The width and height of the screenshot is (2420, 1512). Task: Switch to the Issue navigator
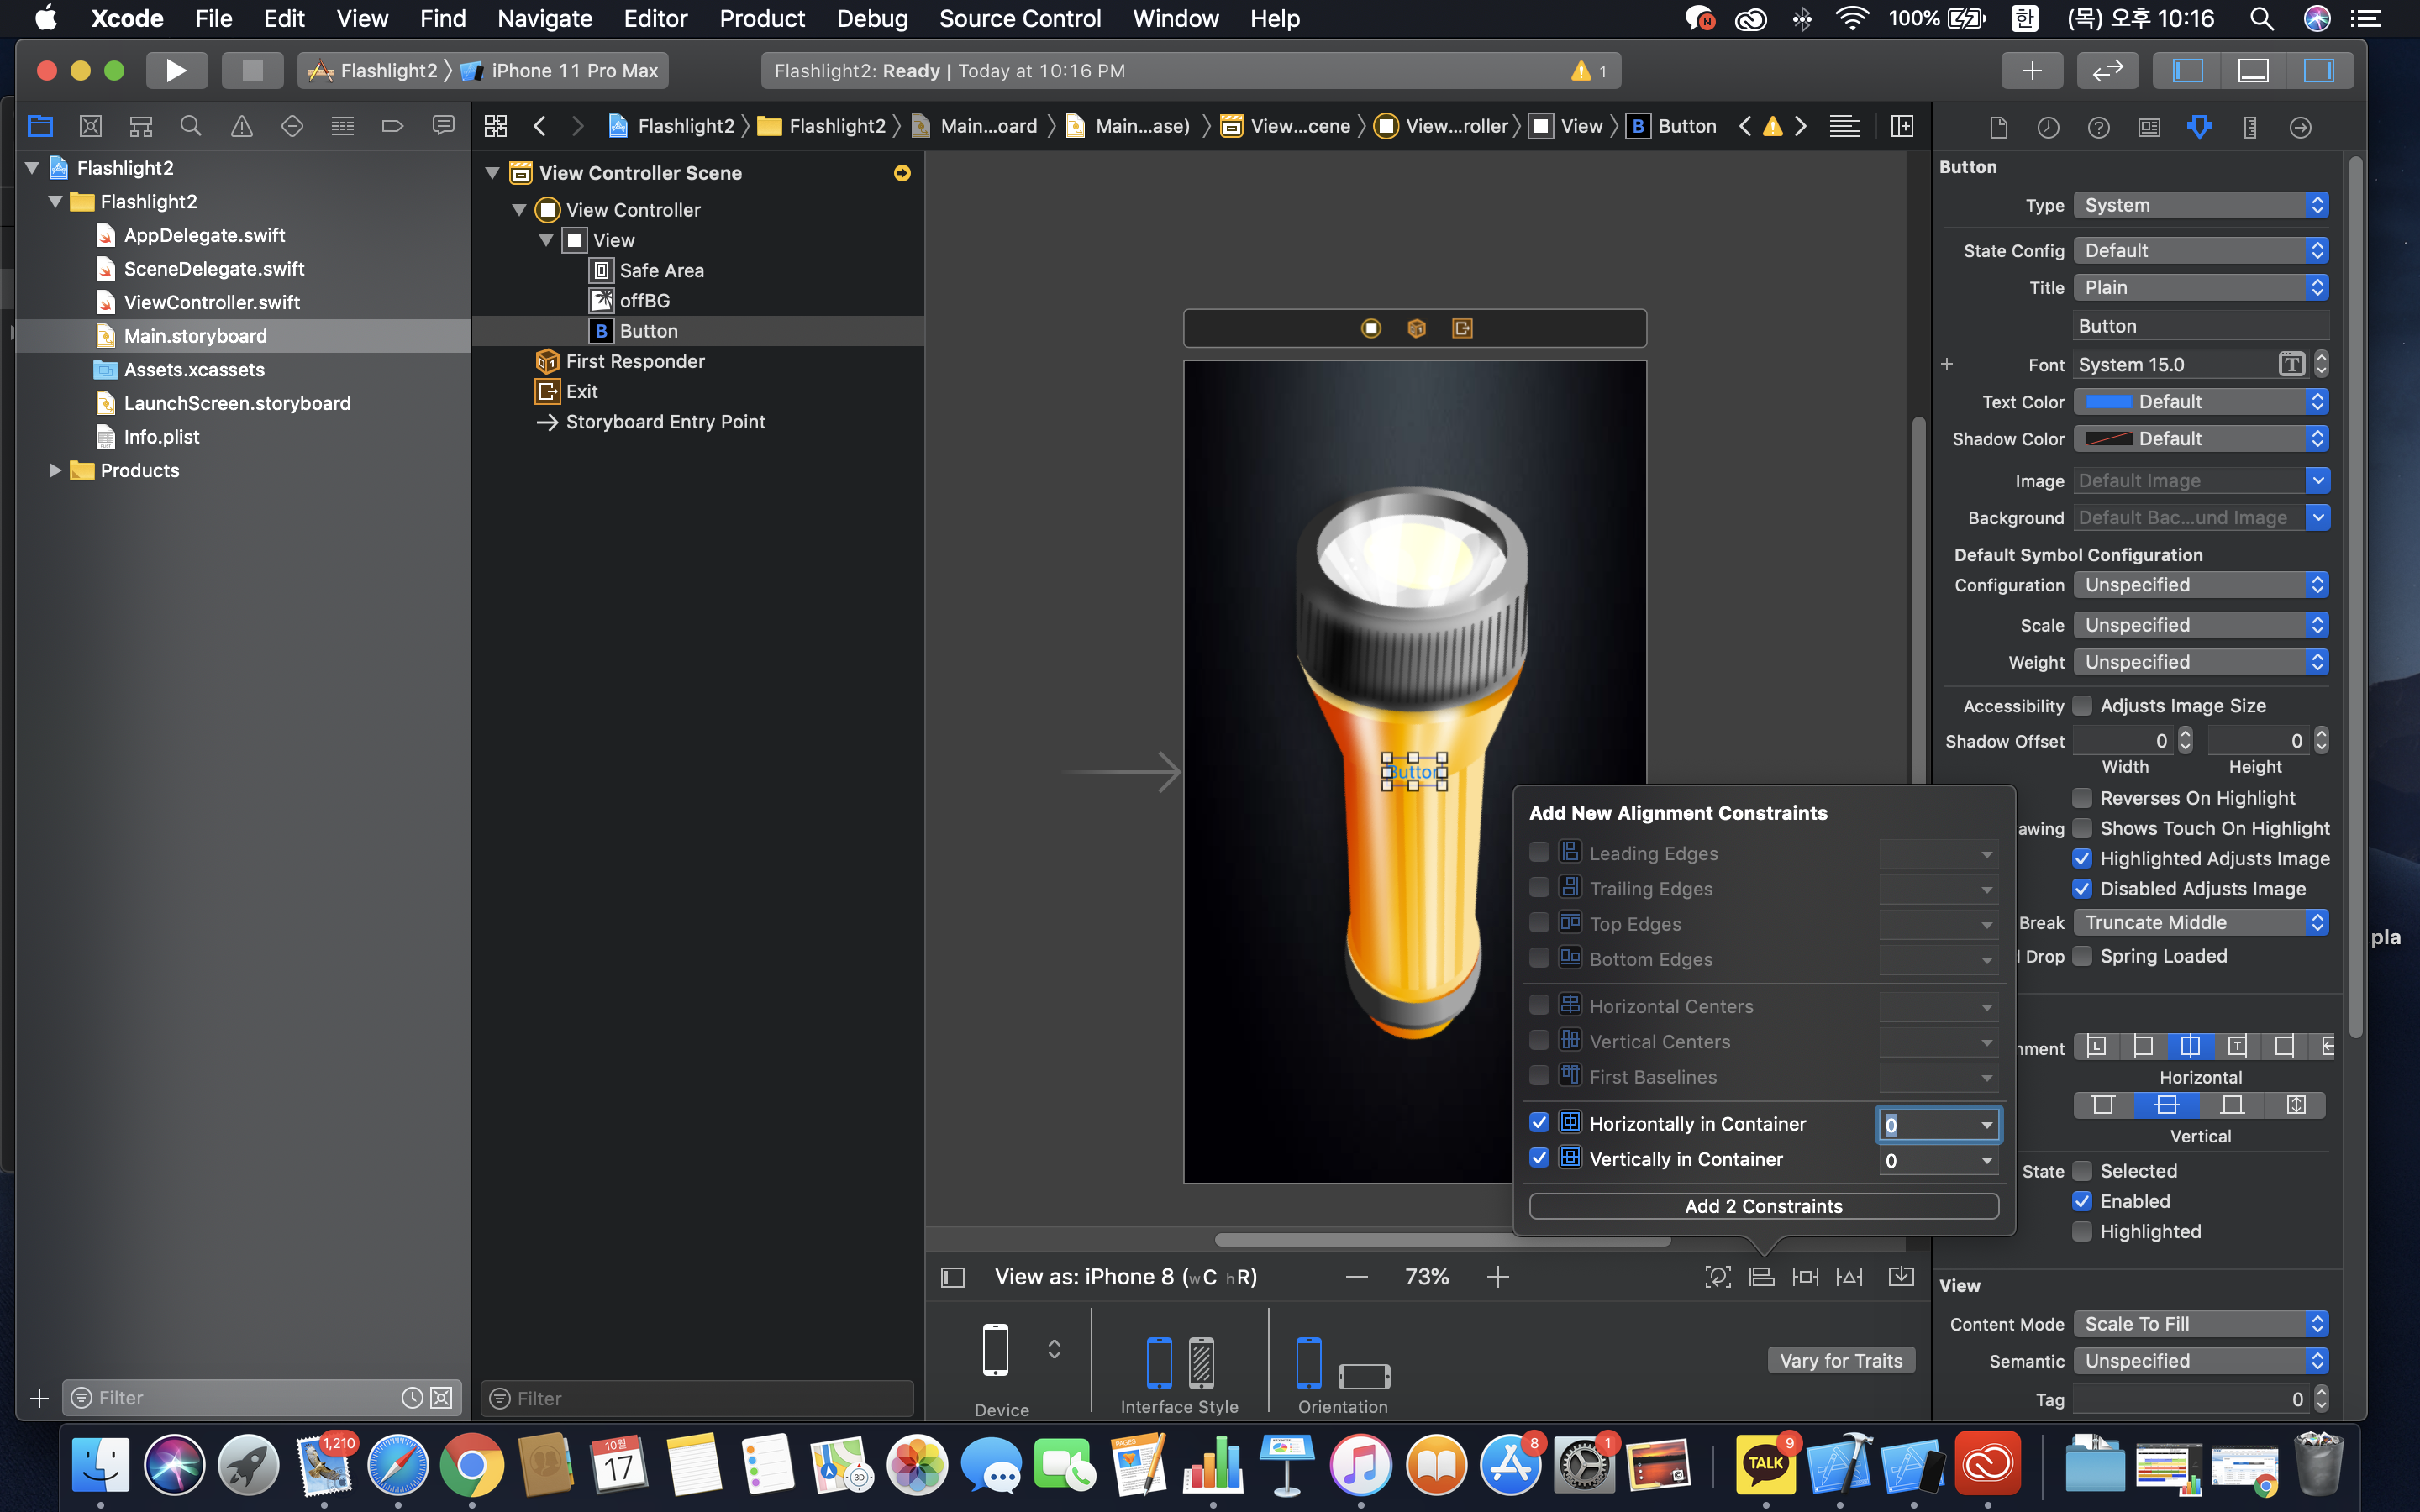tap(241, 126)
